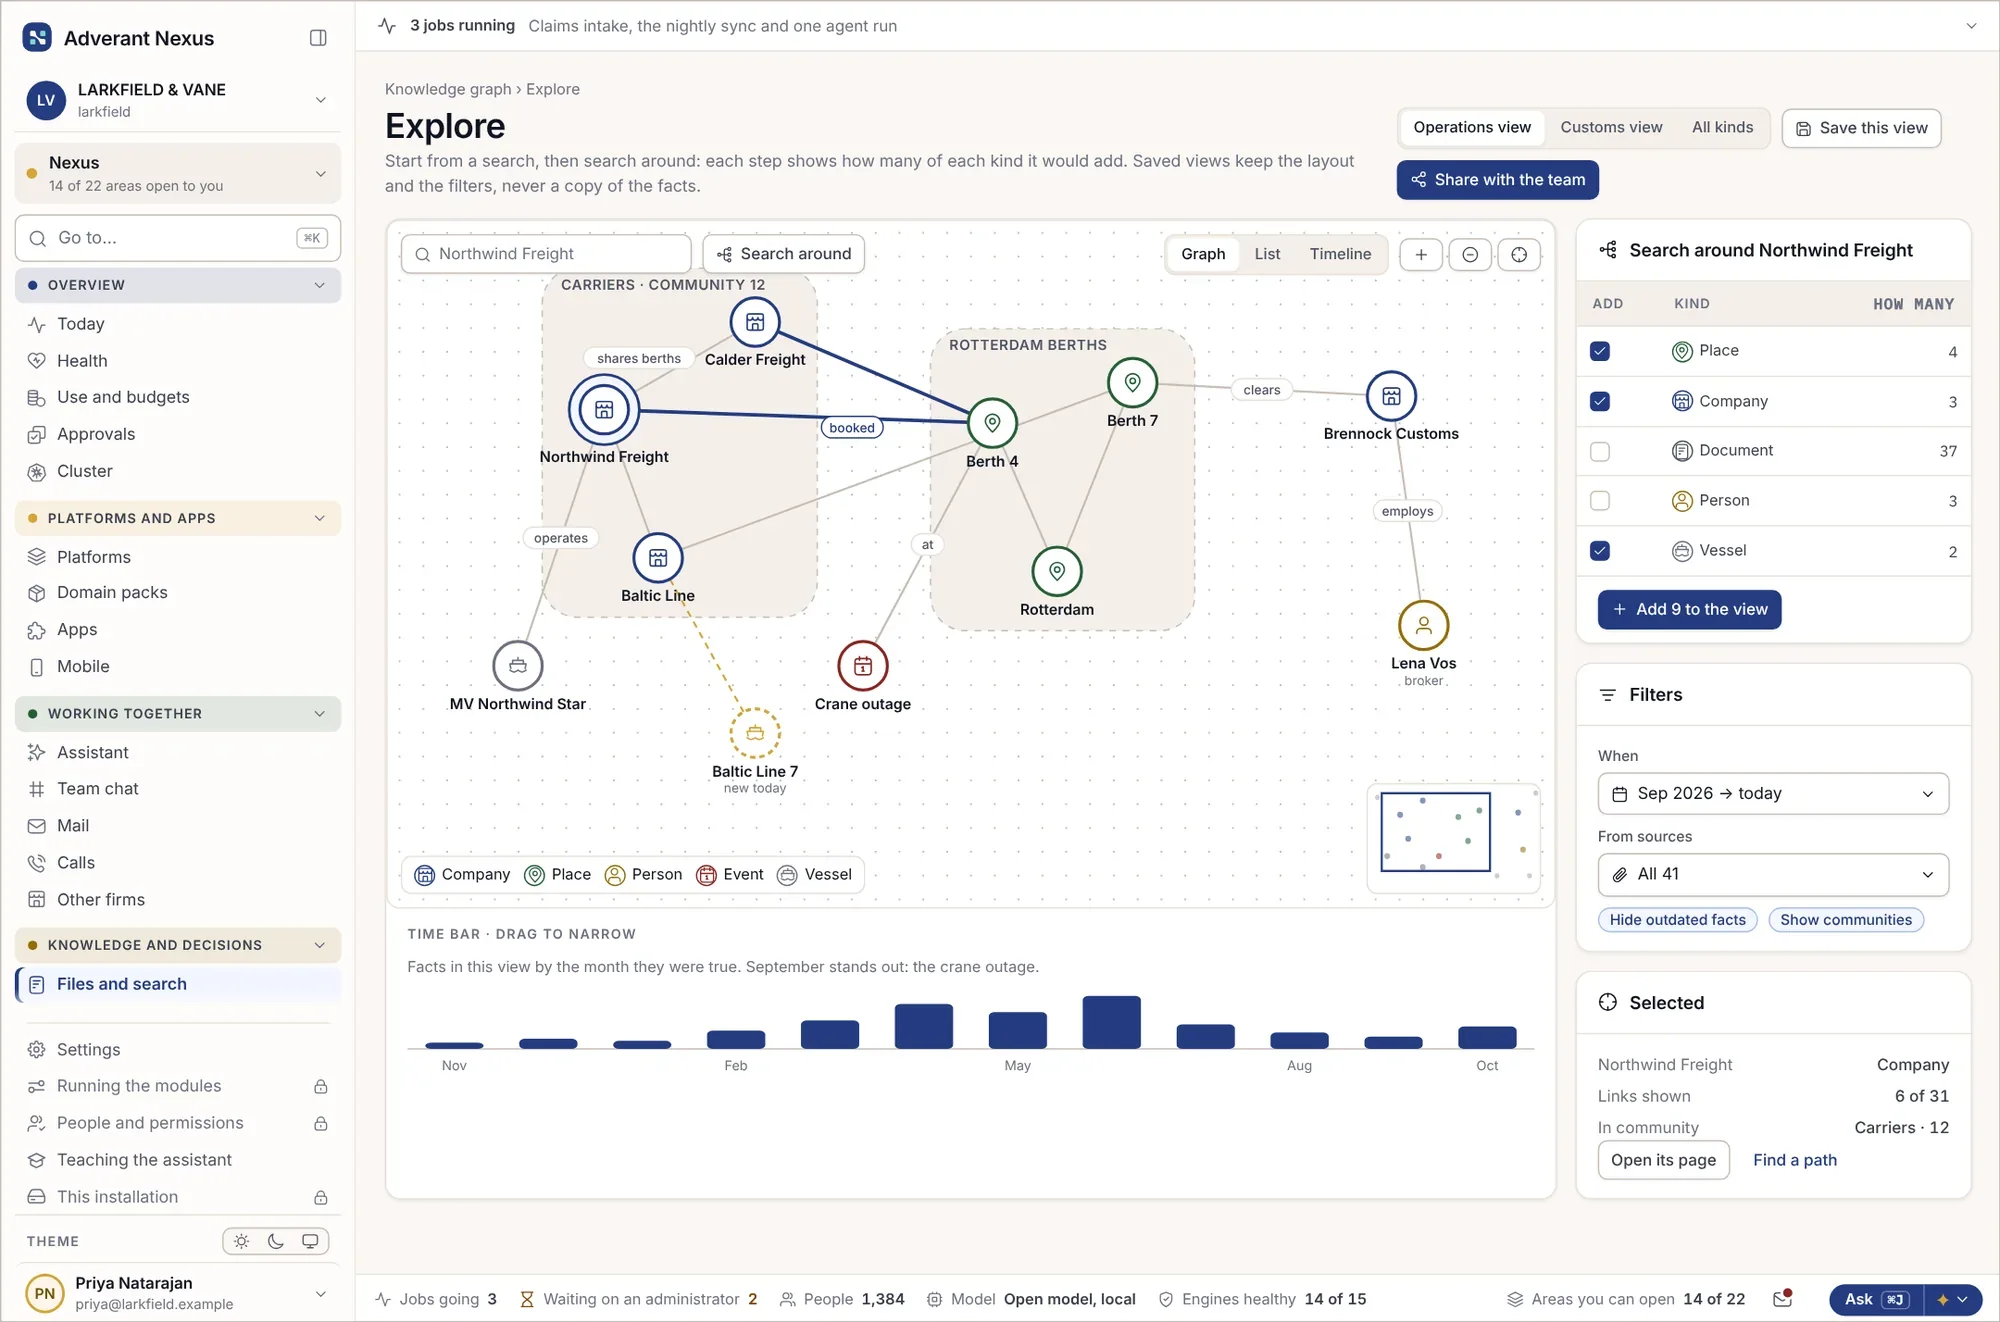
Task: Select the MV Northwind Star vessel node
Action: [x=518, y=666]
